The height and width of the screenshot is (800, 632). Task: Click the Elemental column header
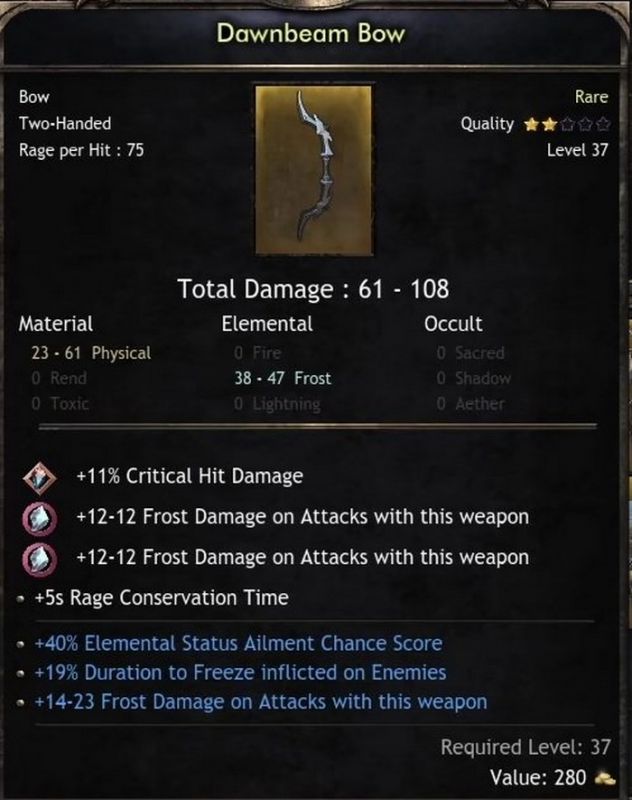[267, 323]
